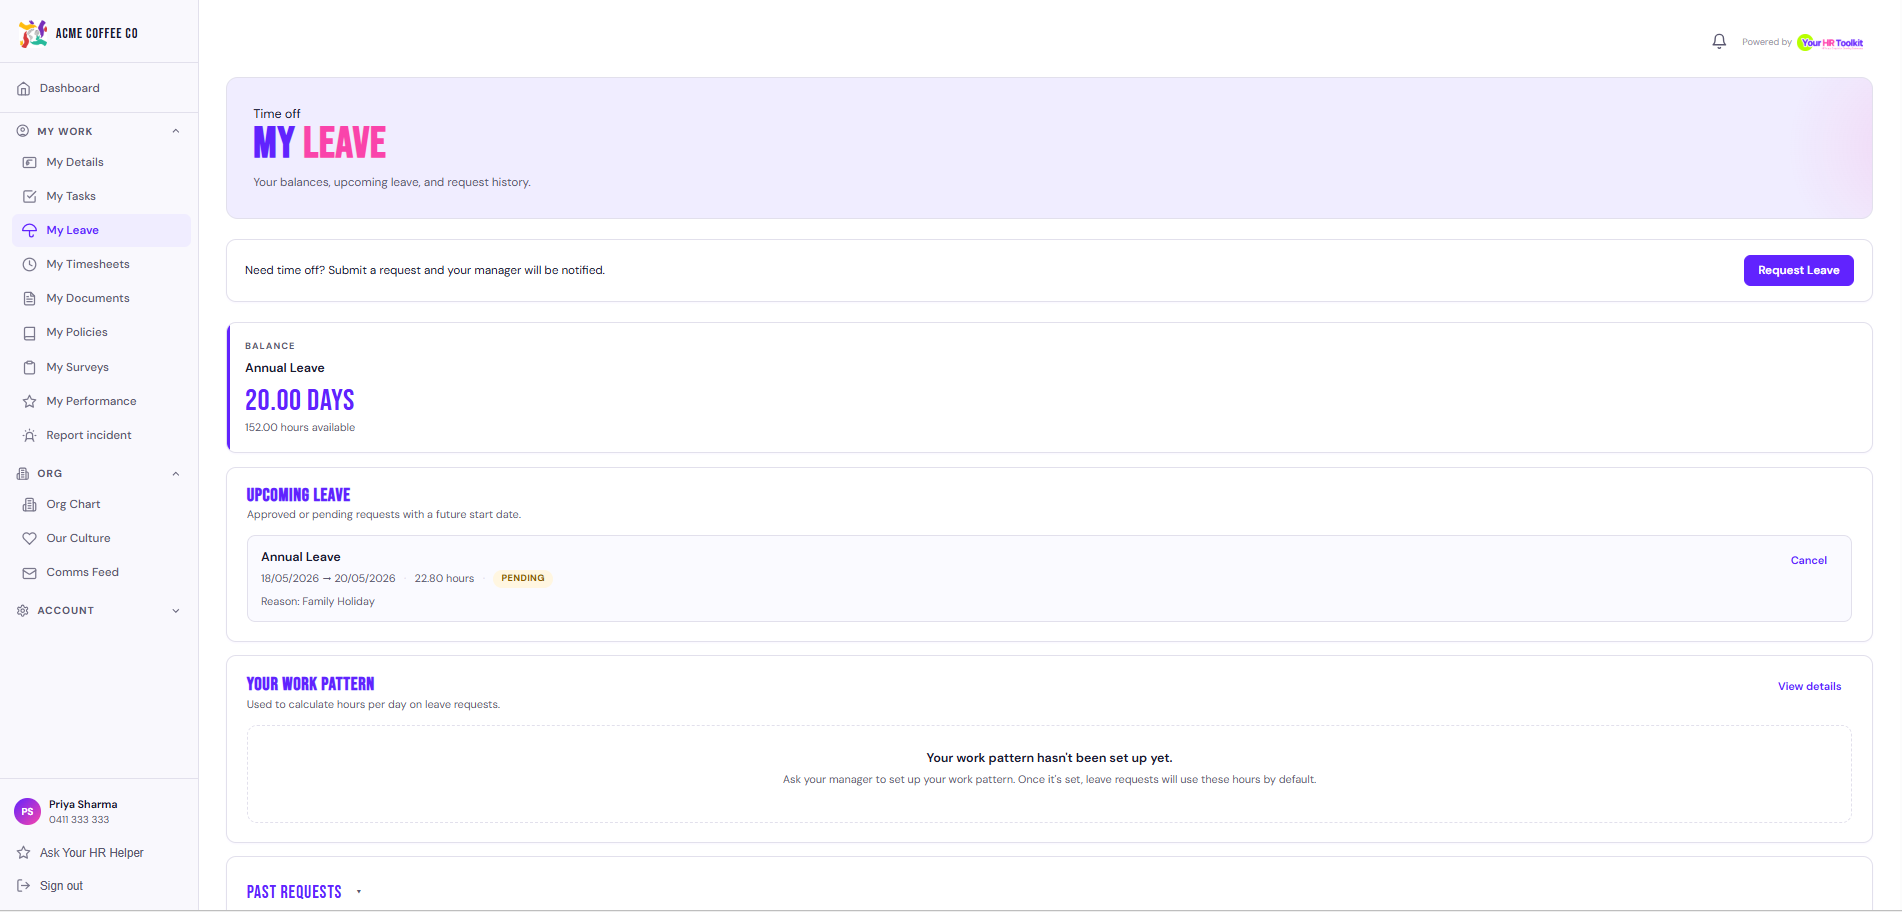1902x912 pixels.
Task: Open the My Surveys menu label
Action: (77, 368)
